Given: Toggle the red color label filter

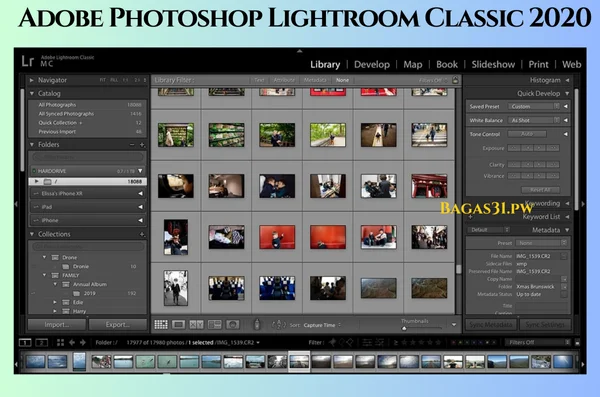Looking at the screenshot, I should tap(454, 342).
